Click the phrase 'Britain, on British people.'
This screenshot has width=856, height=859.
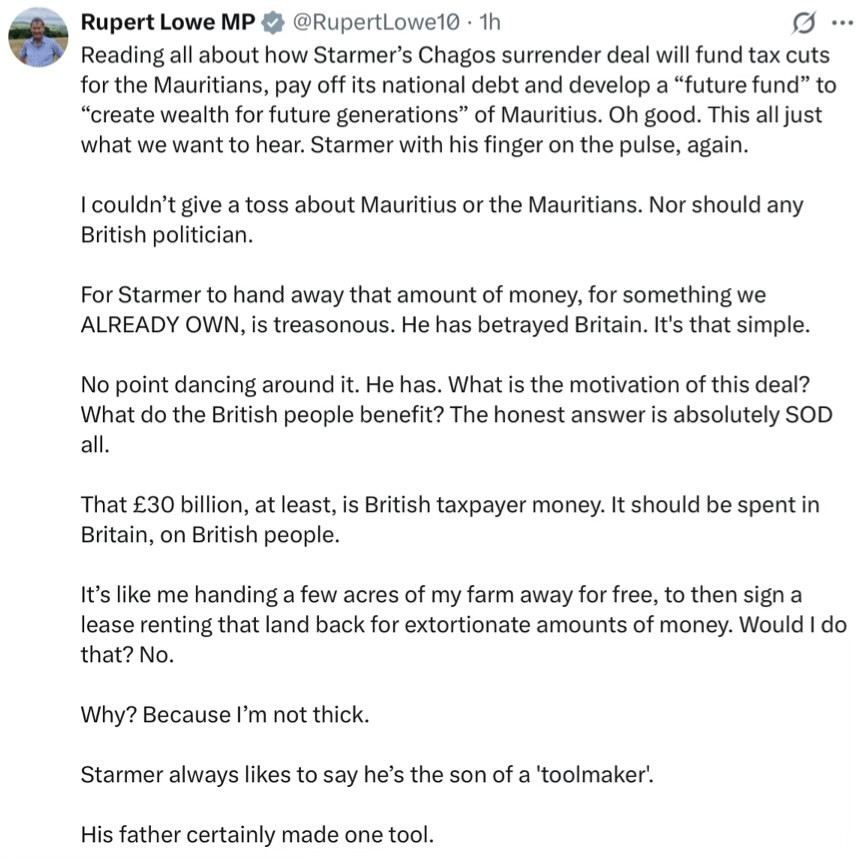point(210,535)
